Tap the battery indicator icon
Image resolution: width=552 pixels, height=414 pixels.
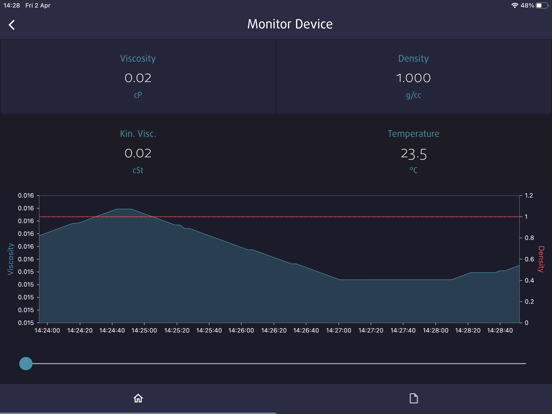(542, 5)
